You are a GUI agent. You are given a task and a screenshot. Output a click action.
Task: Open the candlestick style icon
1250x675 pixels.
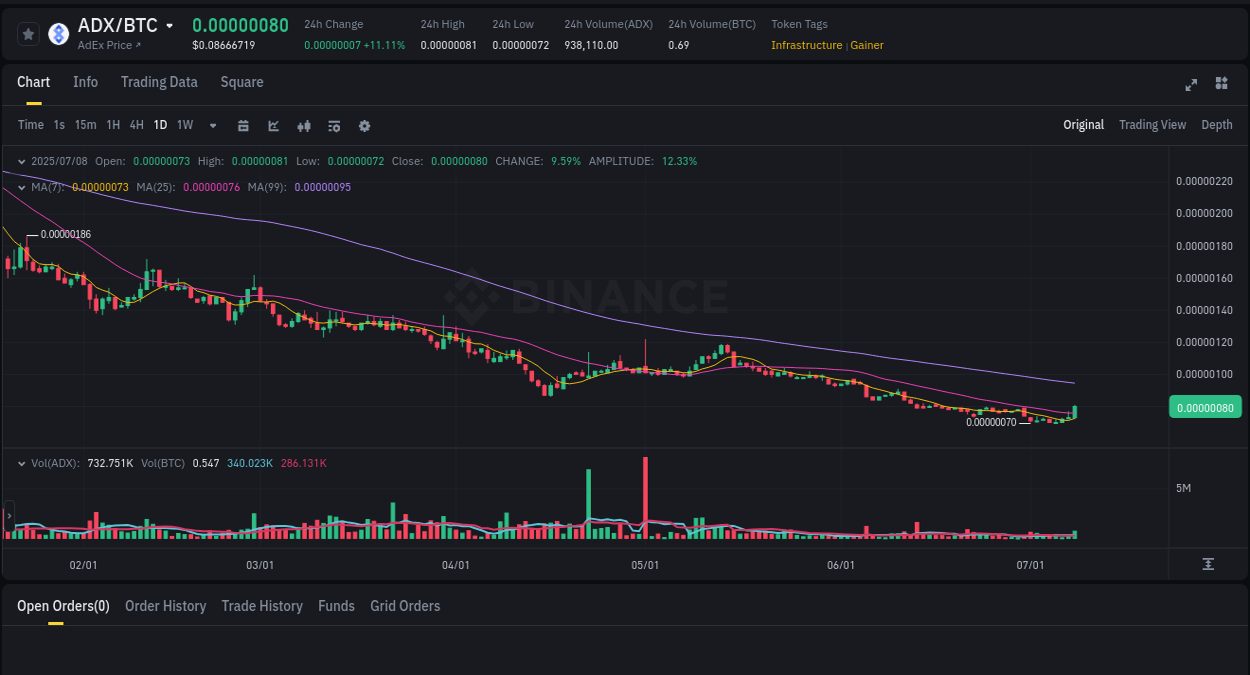point(303,125)
